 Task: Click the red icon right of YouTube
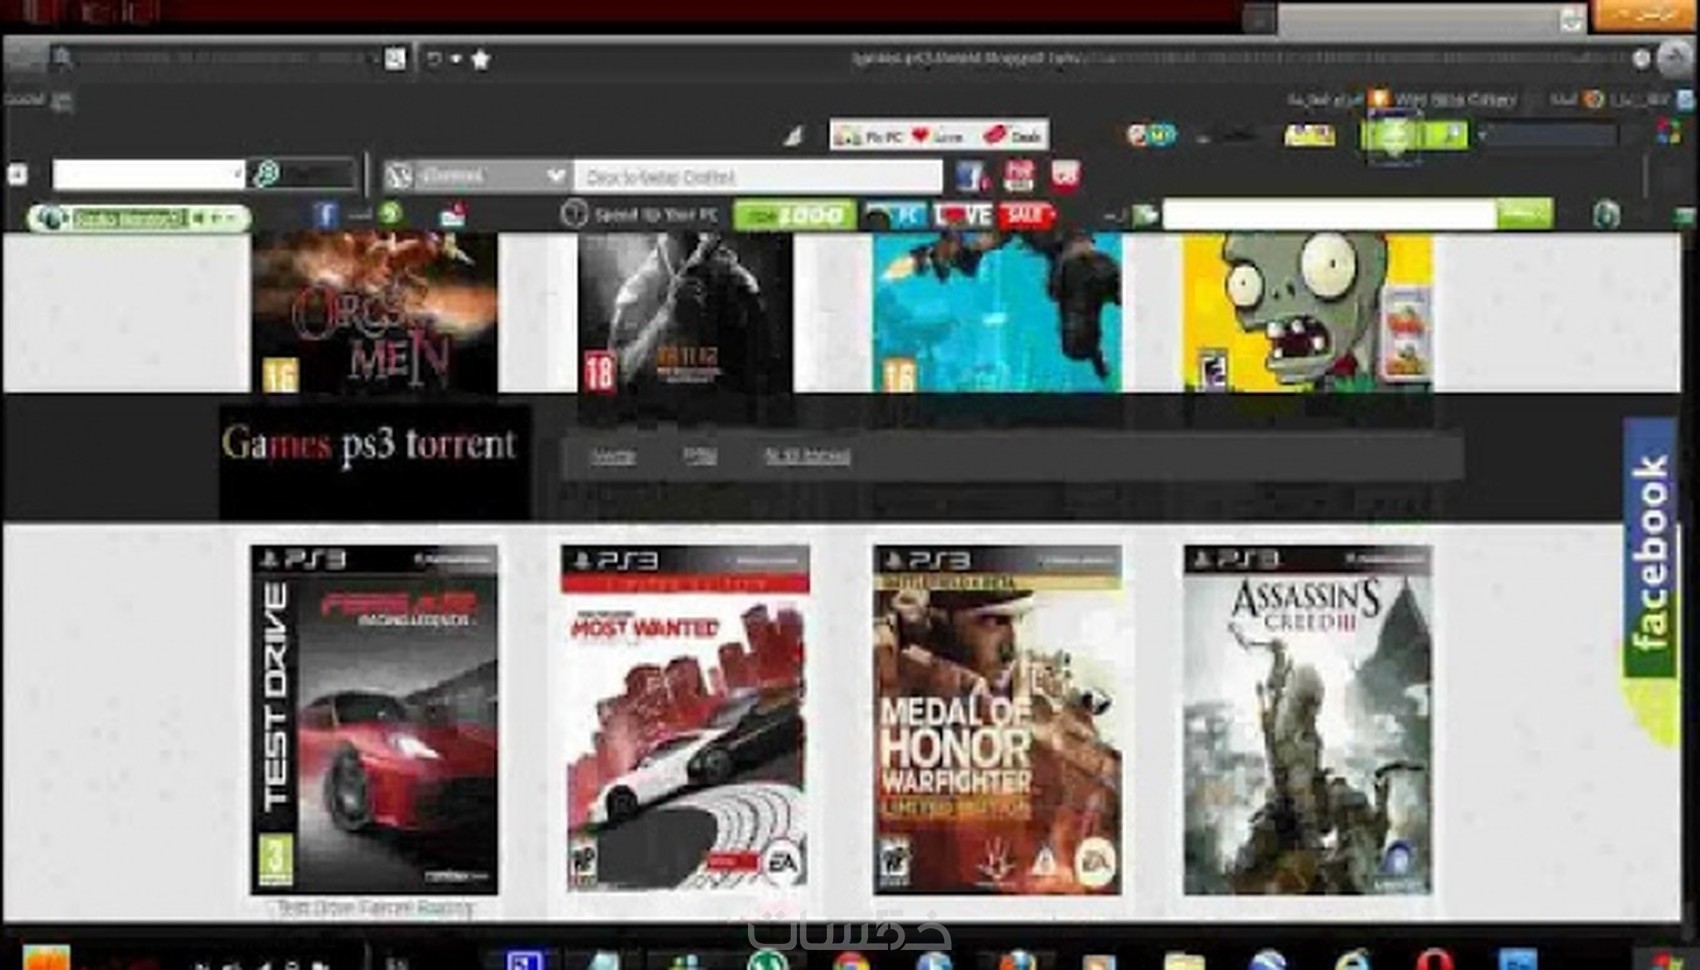point(1065,176)
